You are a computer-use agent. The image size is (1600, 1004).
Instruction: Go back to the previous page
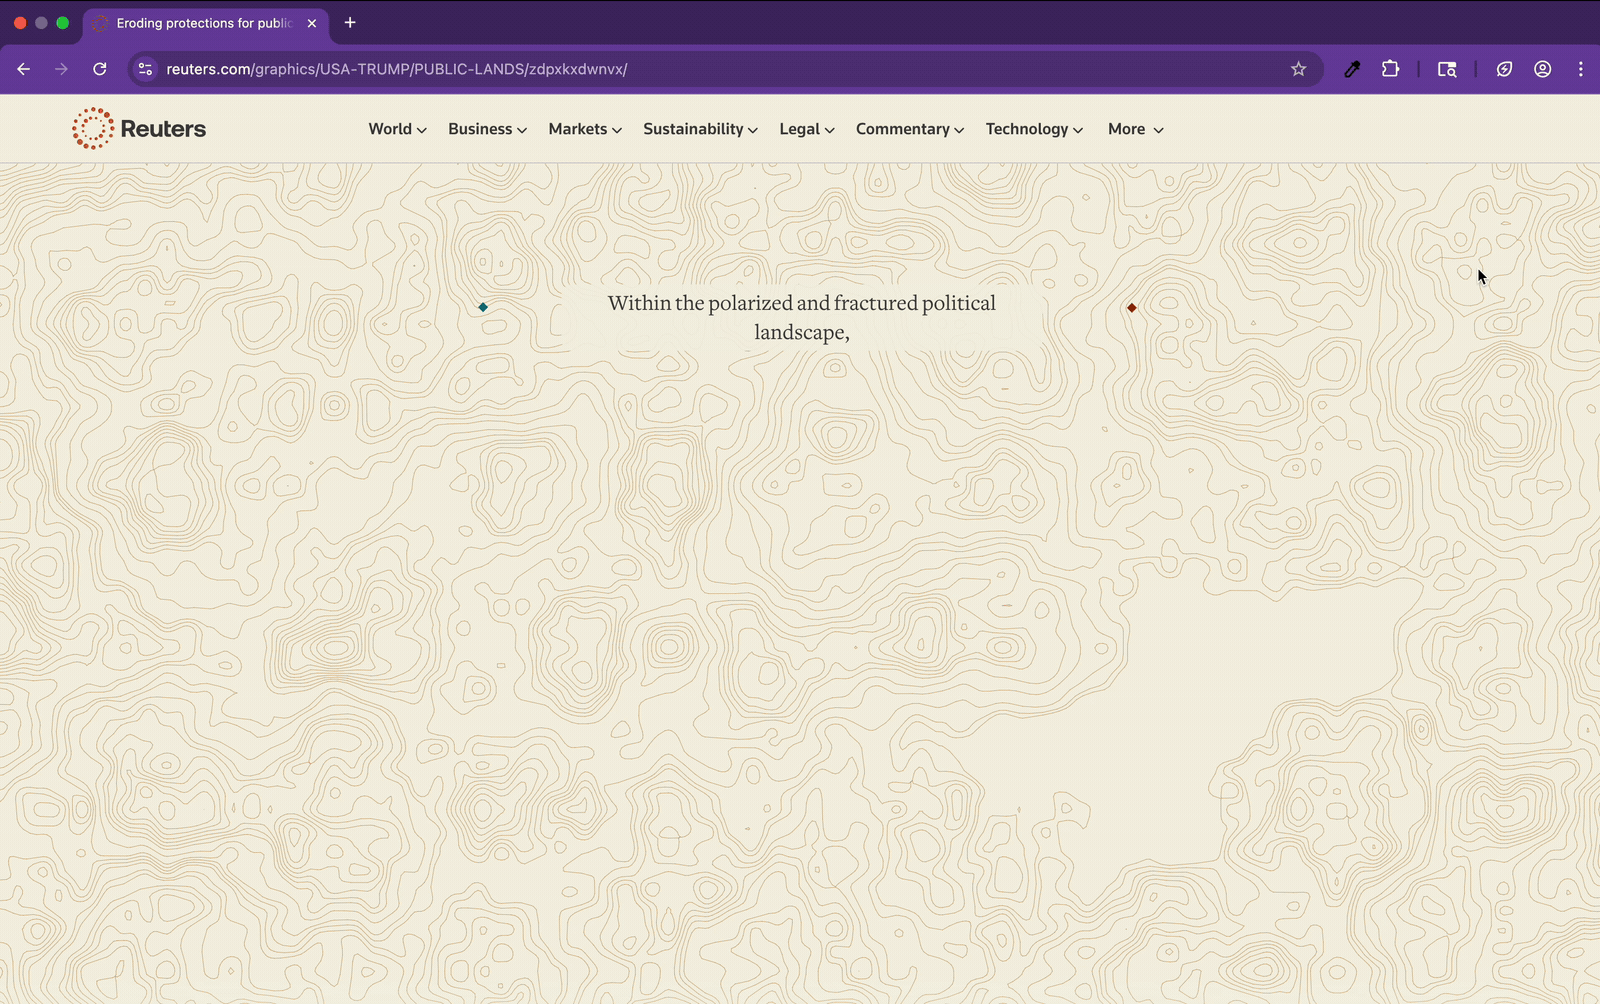coord(24,69)
